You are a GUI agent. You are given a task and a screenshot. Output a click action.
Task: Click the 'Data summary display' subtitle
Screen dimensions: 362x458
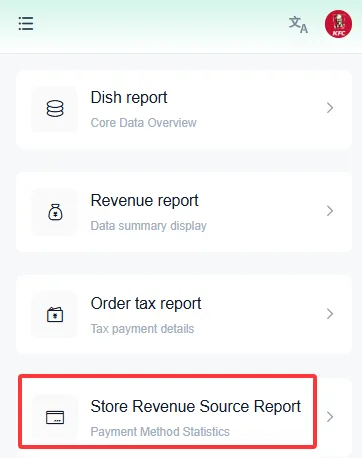[x=149, y=226]
